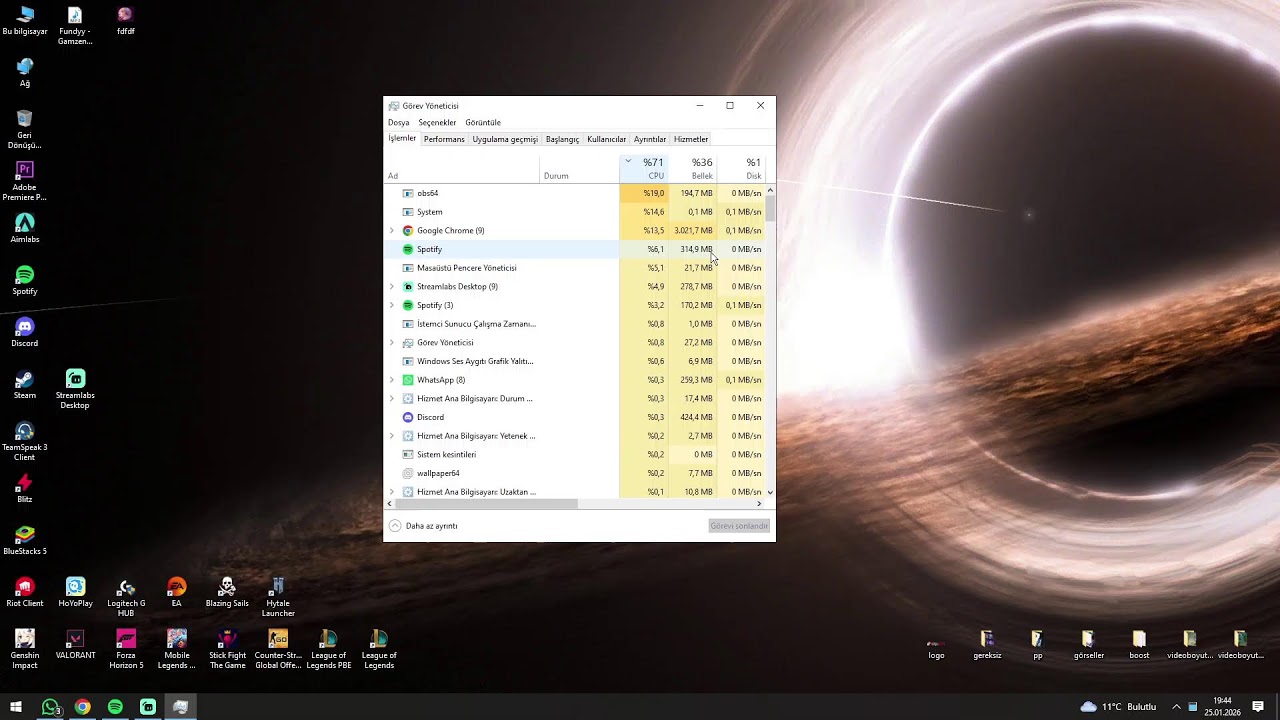Open Adobe Premiere Pro desktop icon
The image size is (1280, 720).
pyautogui.click(x=25, y=181)
